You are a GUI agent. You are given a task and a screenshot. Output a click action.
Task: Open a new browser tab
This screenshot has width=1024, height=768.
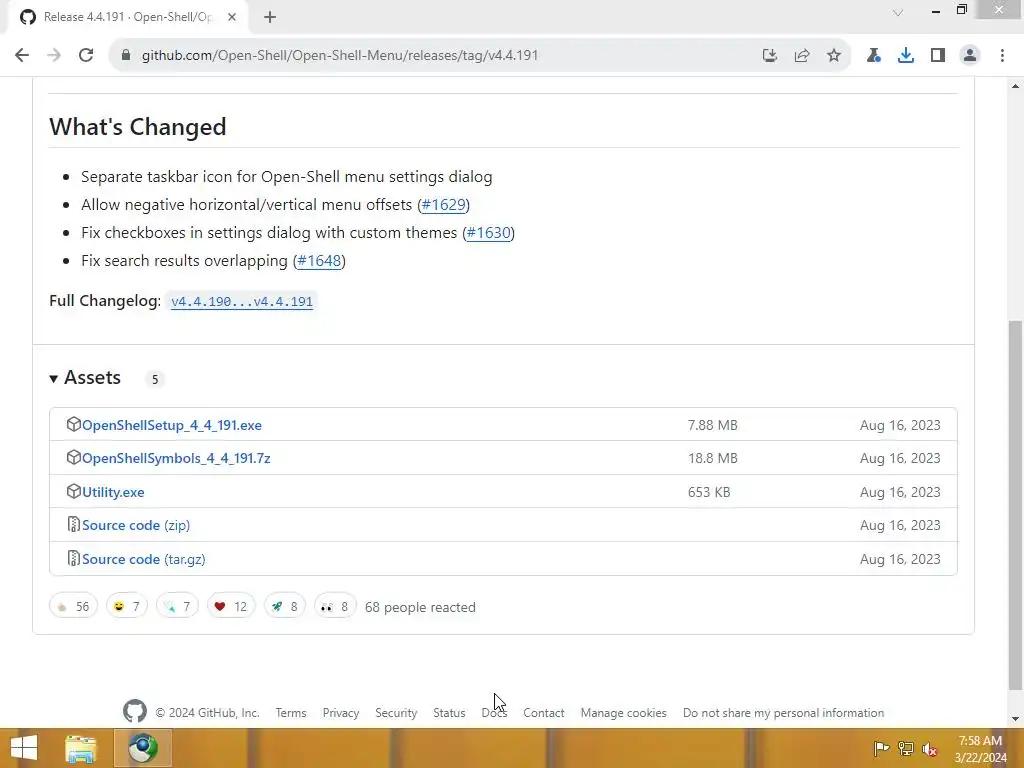pyautogui.click(x=270, y=17)
